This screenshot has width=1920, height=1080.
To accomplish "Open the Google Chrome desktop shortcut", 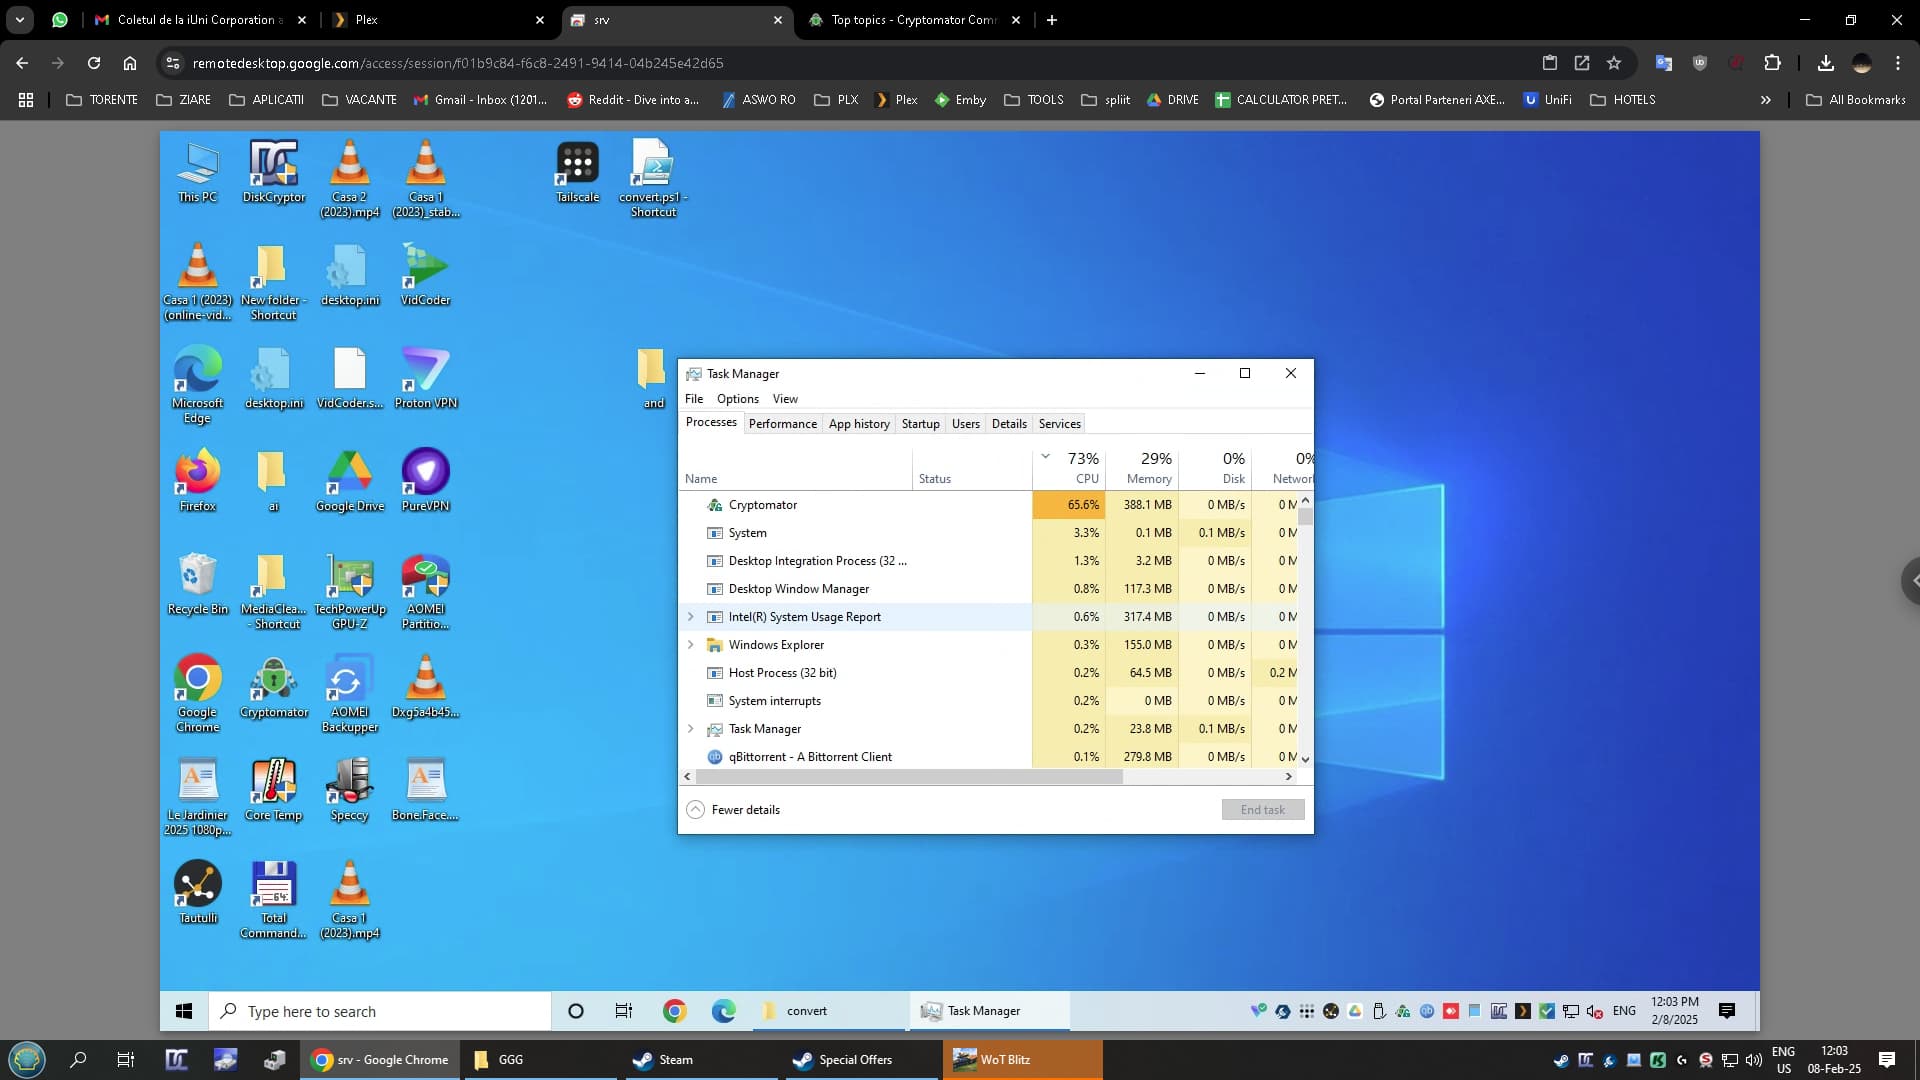I will point(197,693).
